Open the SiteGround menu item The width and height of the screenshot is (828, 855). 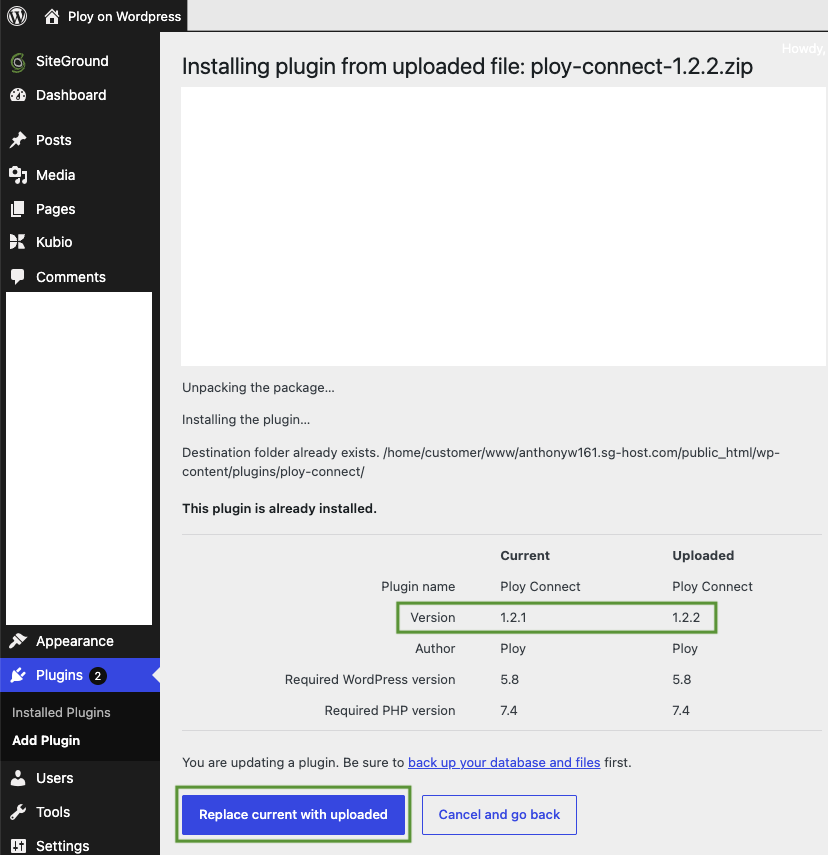tap(72, 61)
